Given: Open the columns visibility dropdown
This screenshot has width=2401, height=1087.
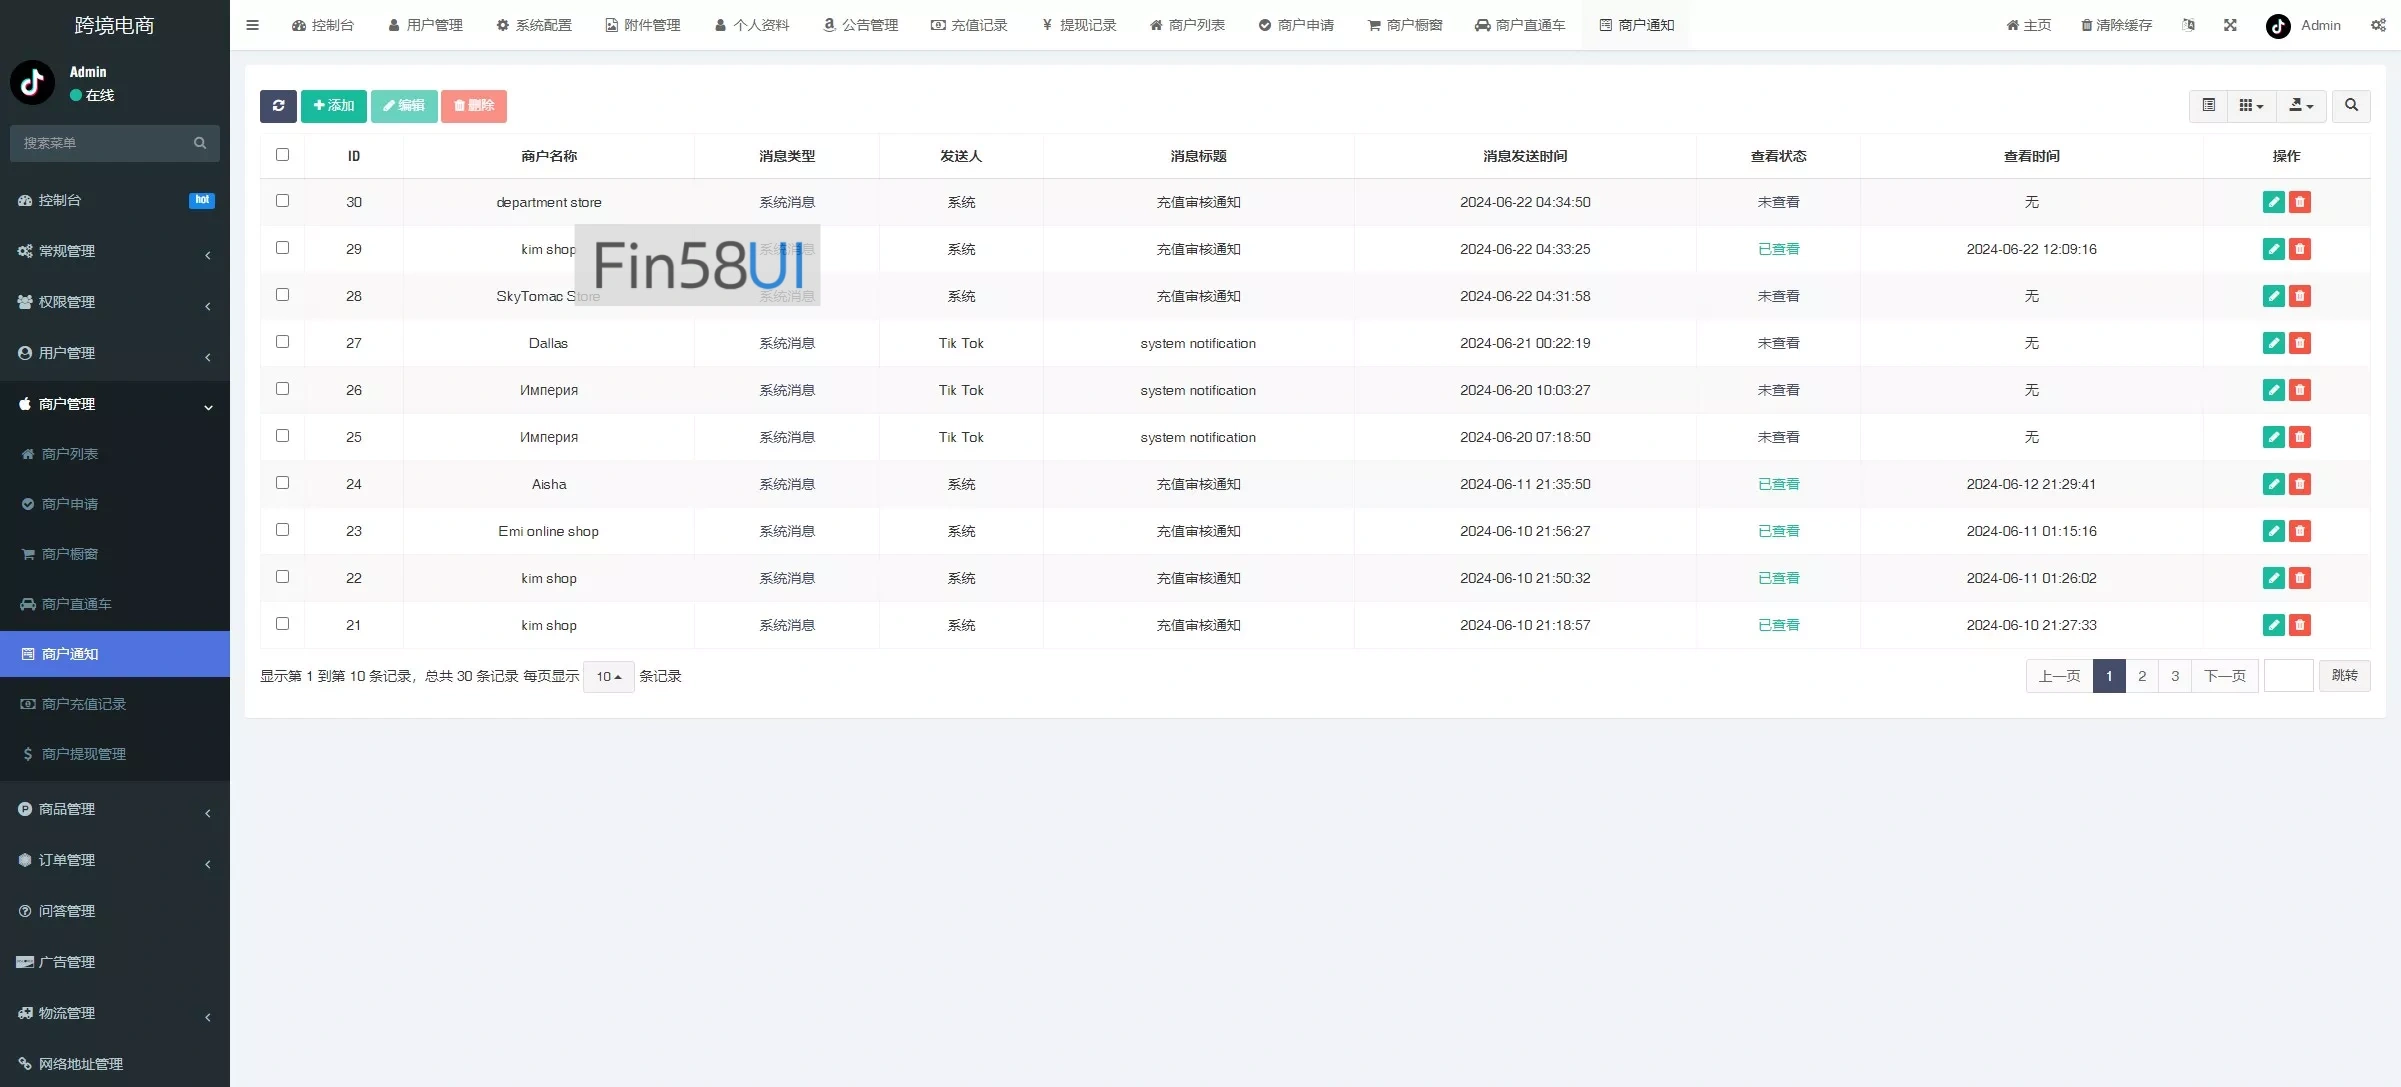Looking at the screenshot, I should pos(2251,106).
